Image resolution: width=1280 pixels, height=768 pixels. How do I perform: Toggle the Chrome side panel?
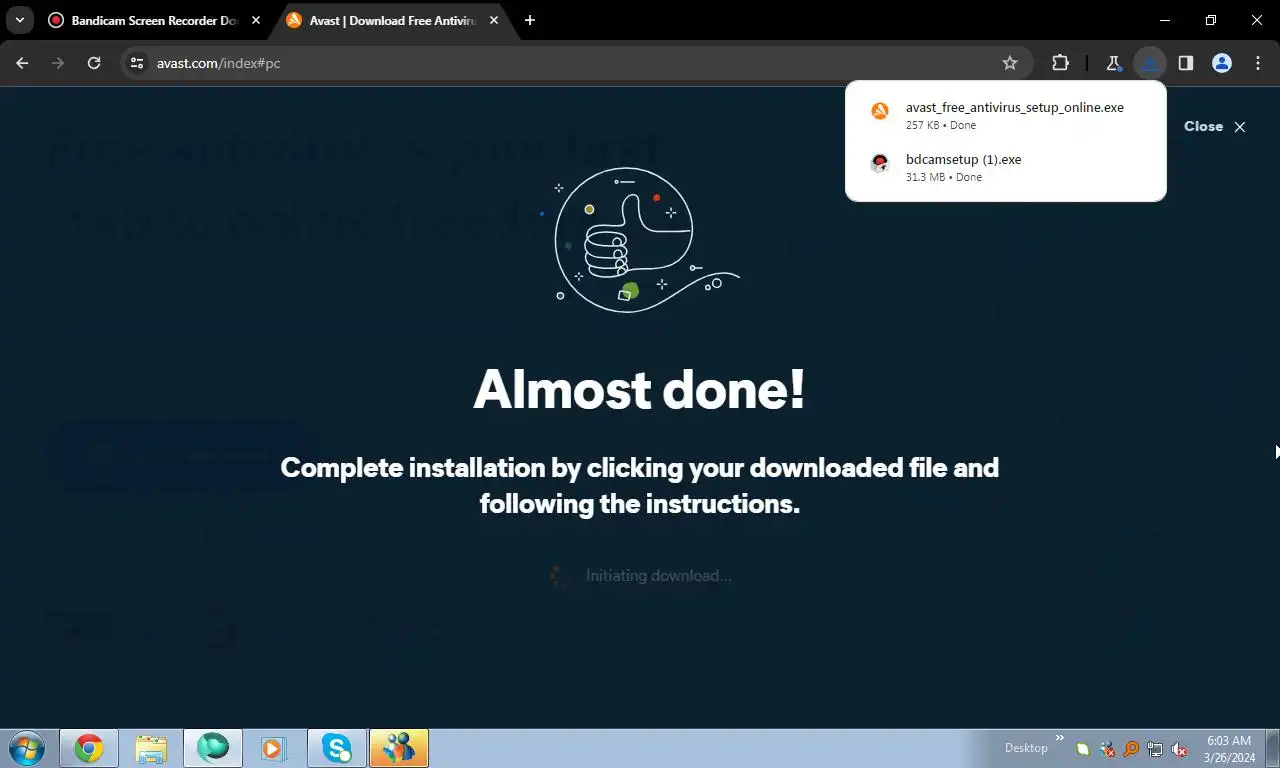click(1186, 63)
